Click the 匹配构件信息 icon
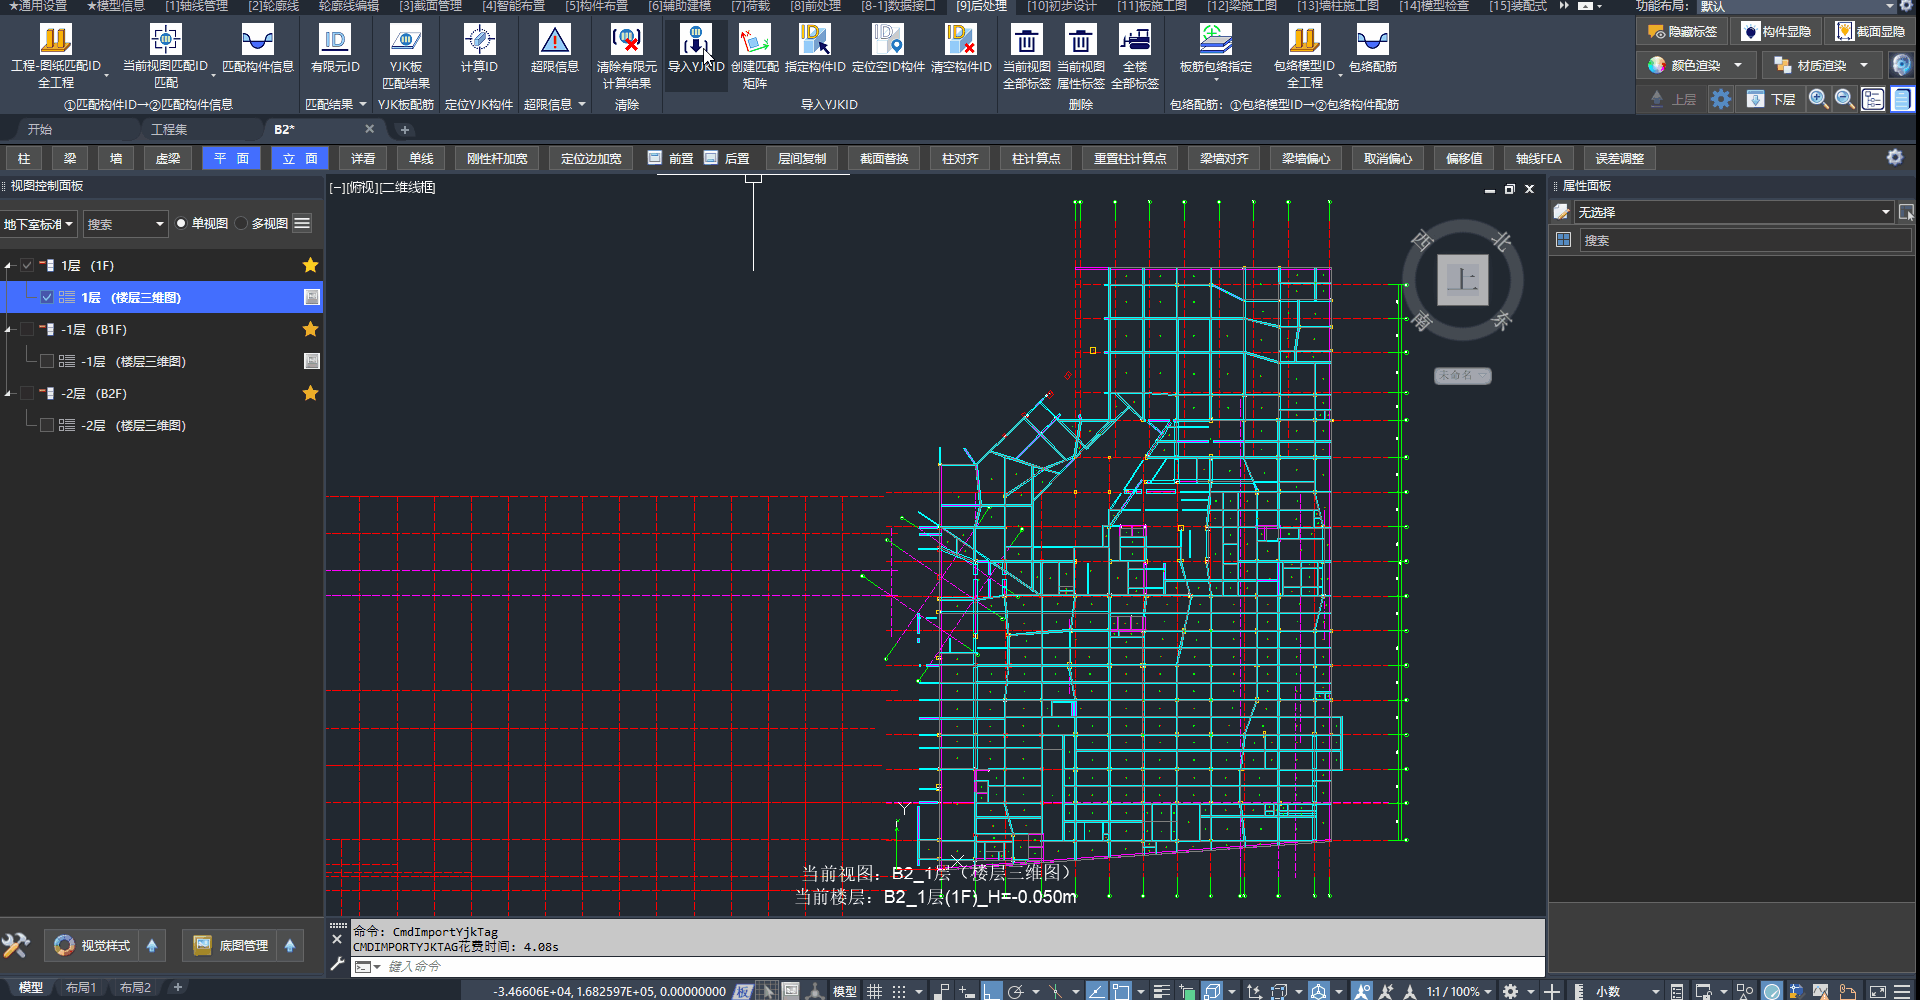This screenshot has height=1000, width=1920. (x=257, y=41)
